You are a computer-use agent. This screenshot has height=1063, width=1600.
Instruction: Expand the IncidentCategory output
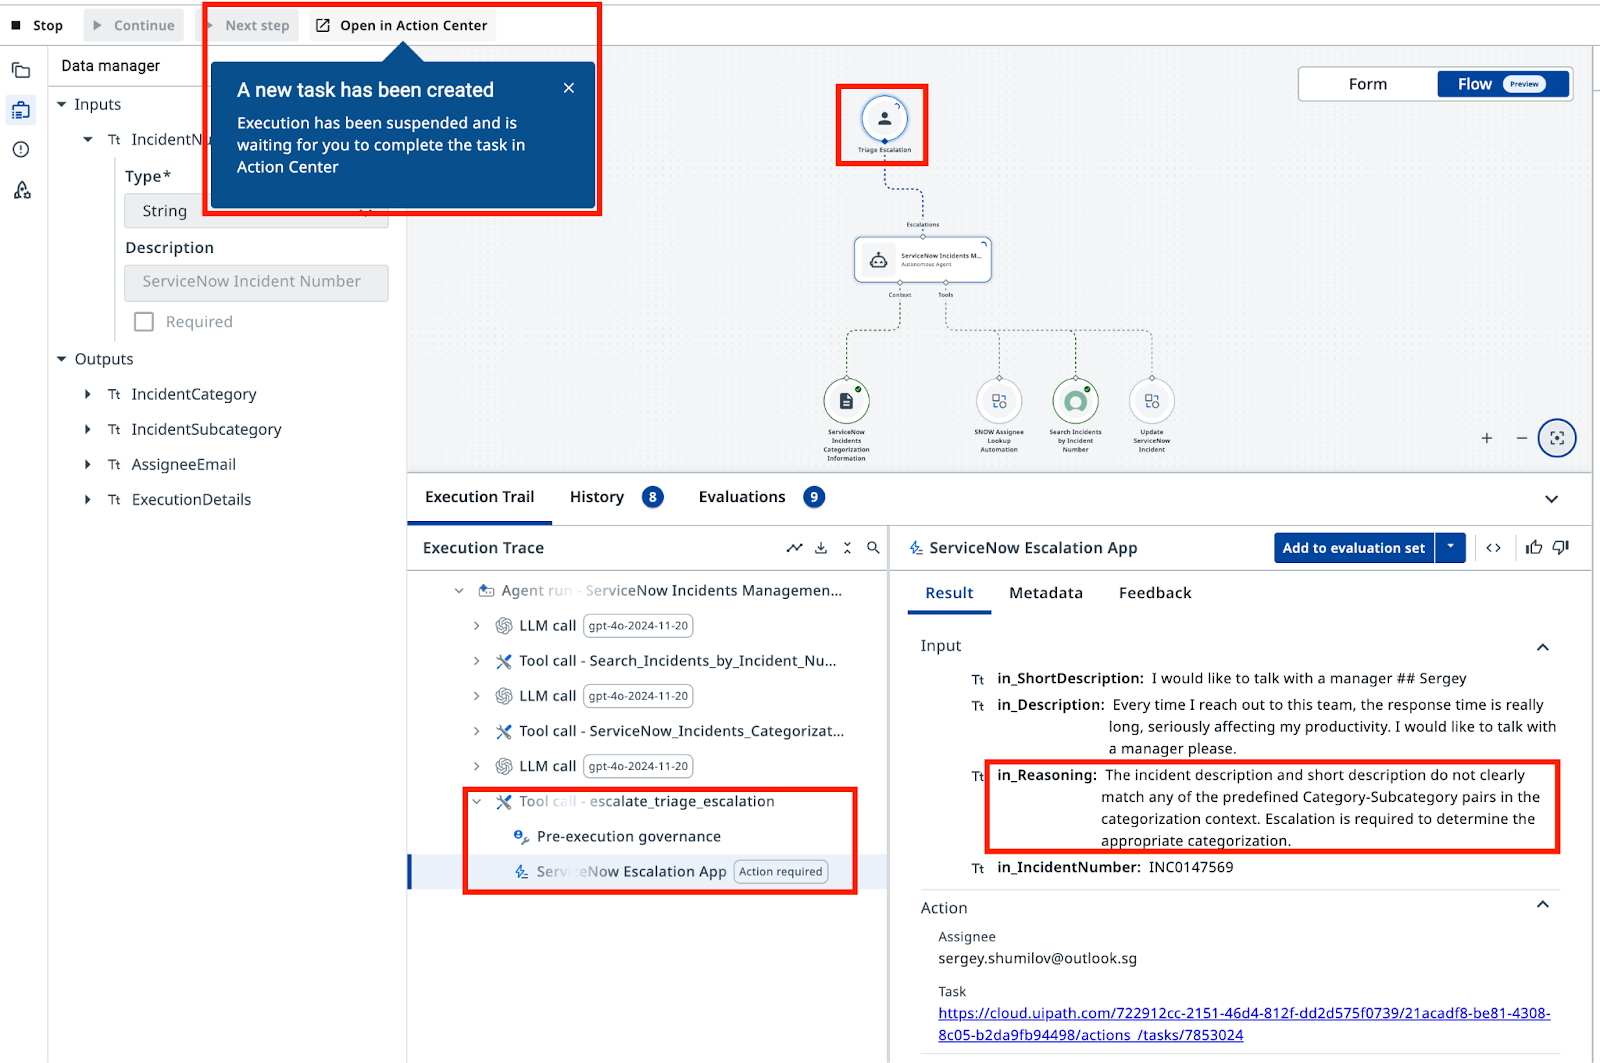pyautogui.click(x=88, y=395)
